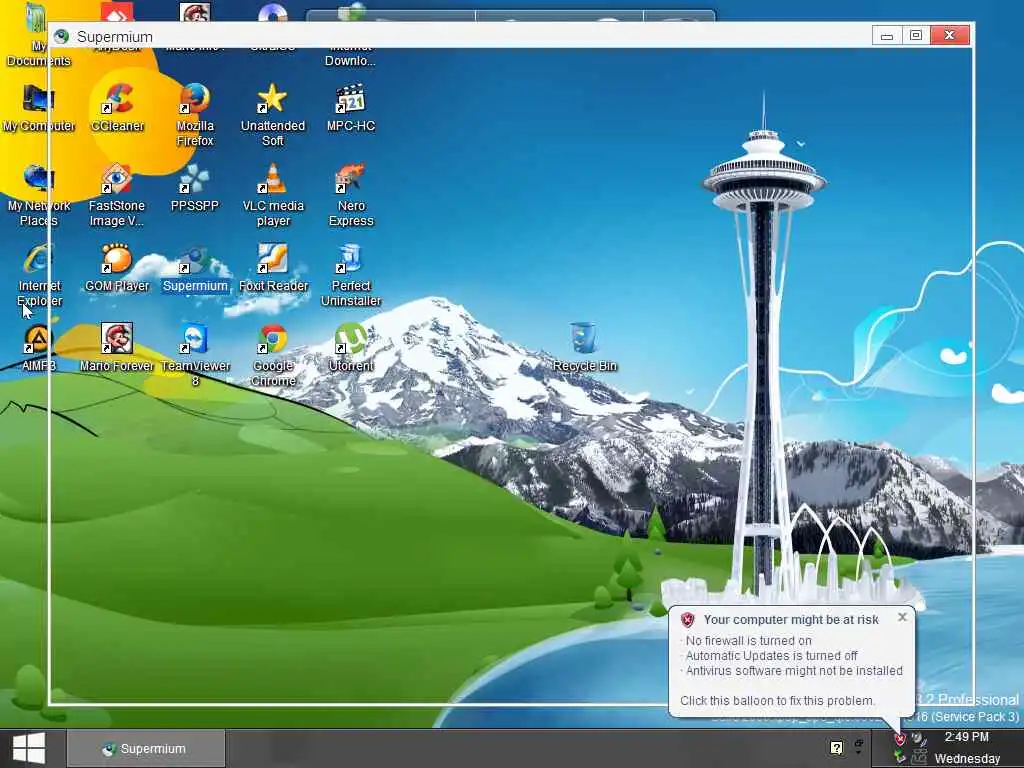Click 'Antivirus software might not be installed' line
This screenshot has width=1024, height=768.
[x=794, y=671]
